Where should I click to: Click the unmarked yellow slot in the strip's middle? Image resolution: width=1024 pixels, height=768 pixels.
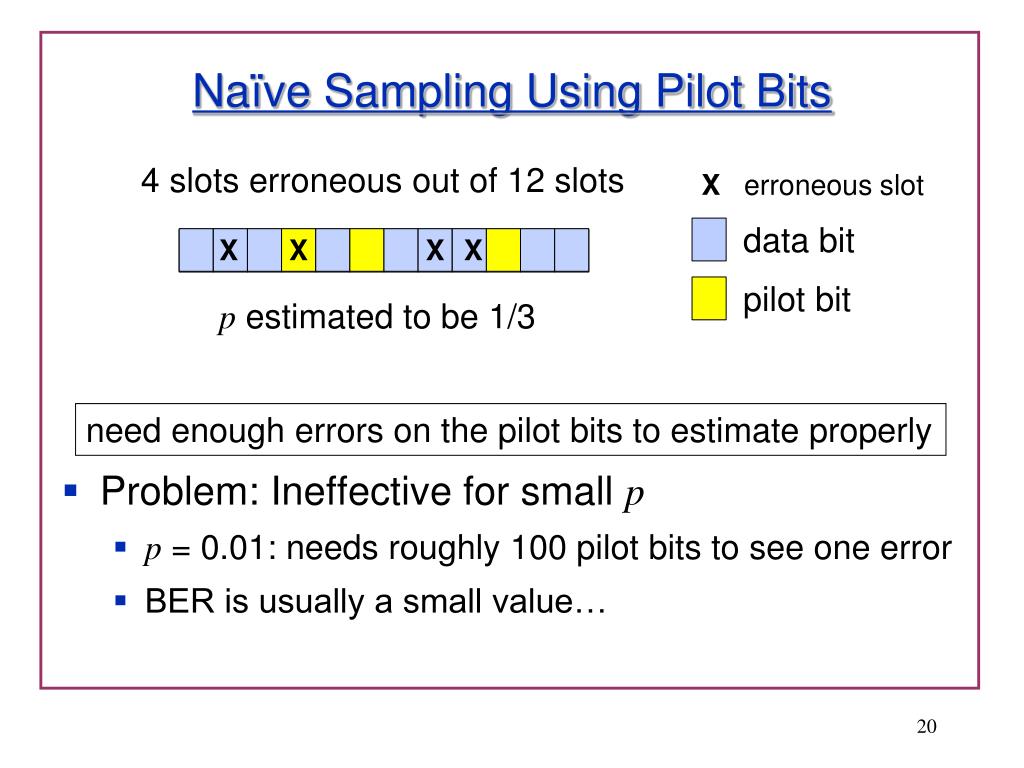(x=366, y=250)
